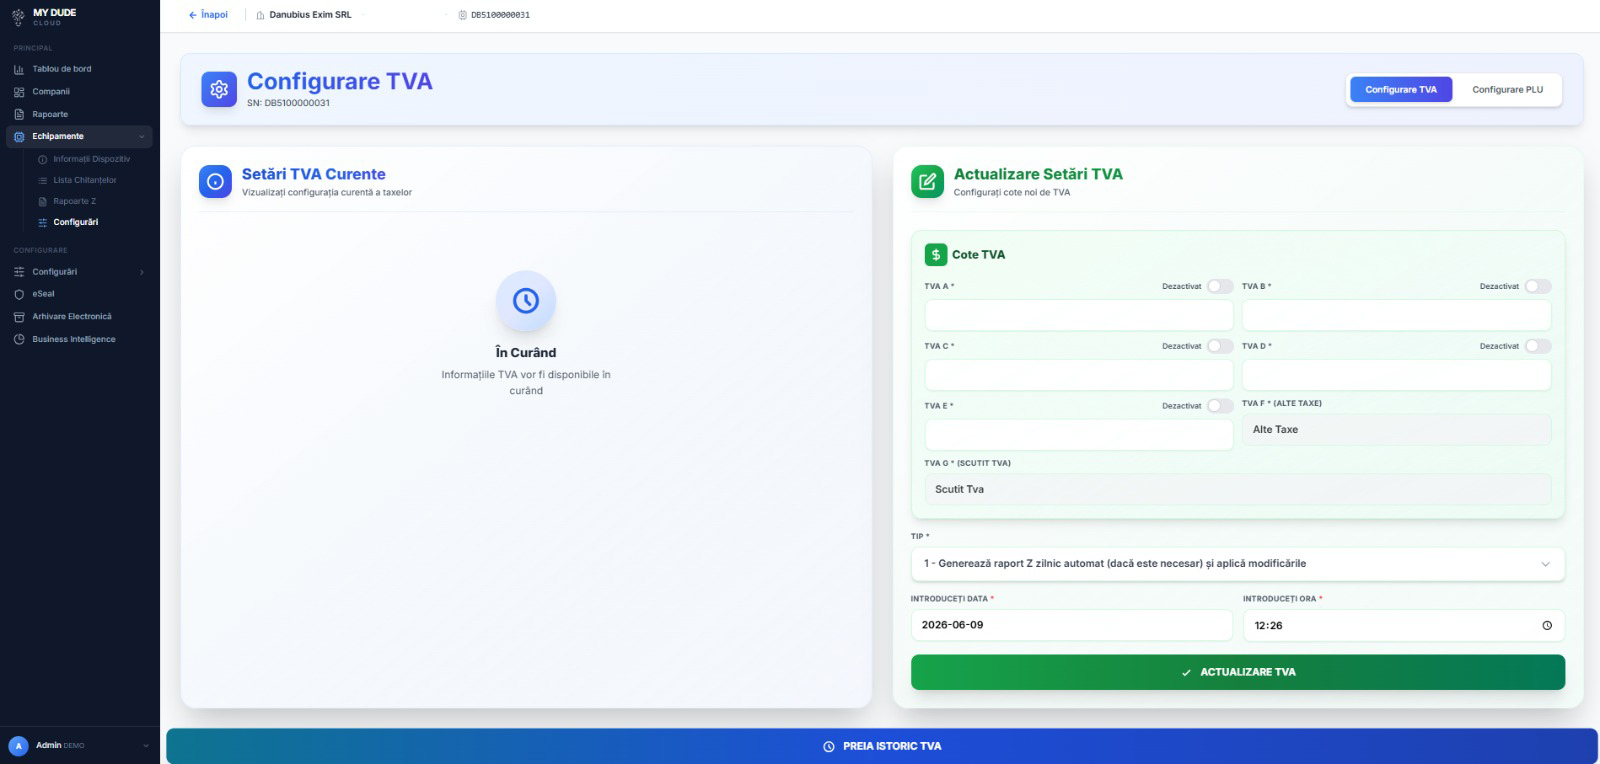Screen dimensions: 1600x764
Task: Click the My Dude Cloud logo icon
Action: click(x=18, y=16)
